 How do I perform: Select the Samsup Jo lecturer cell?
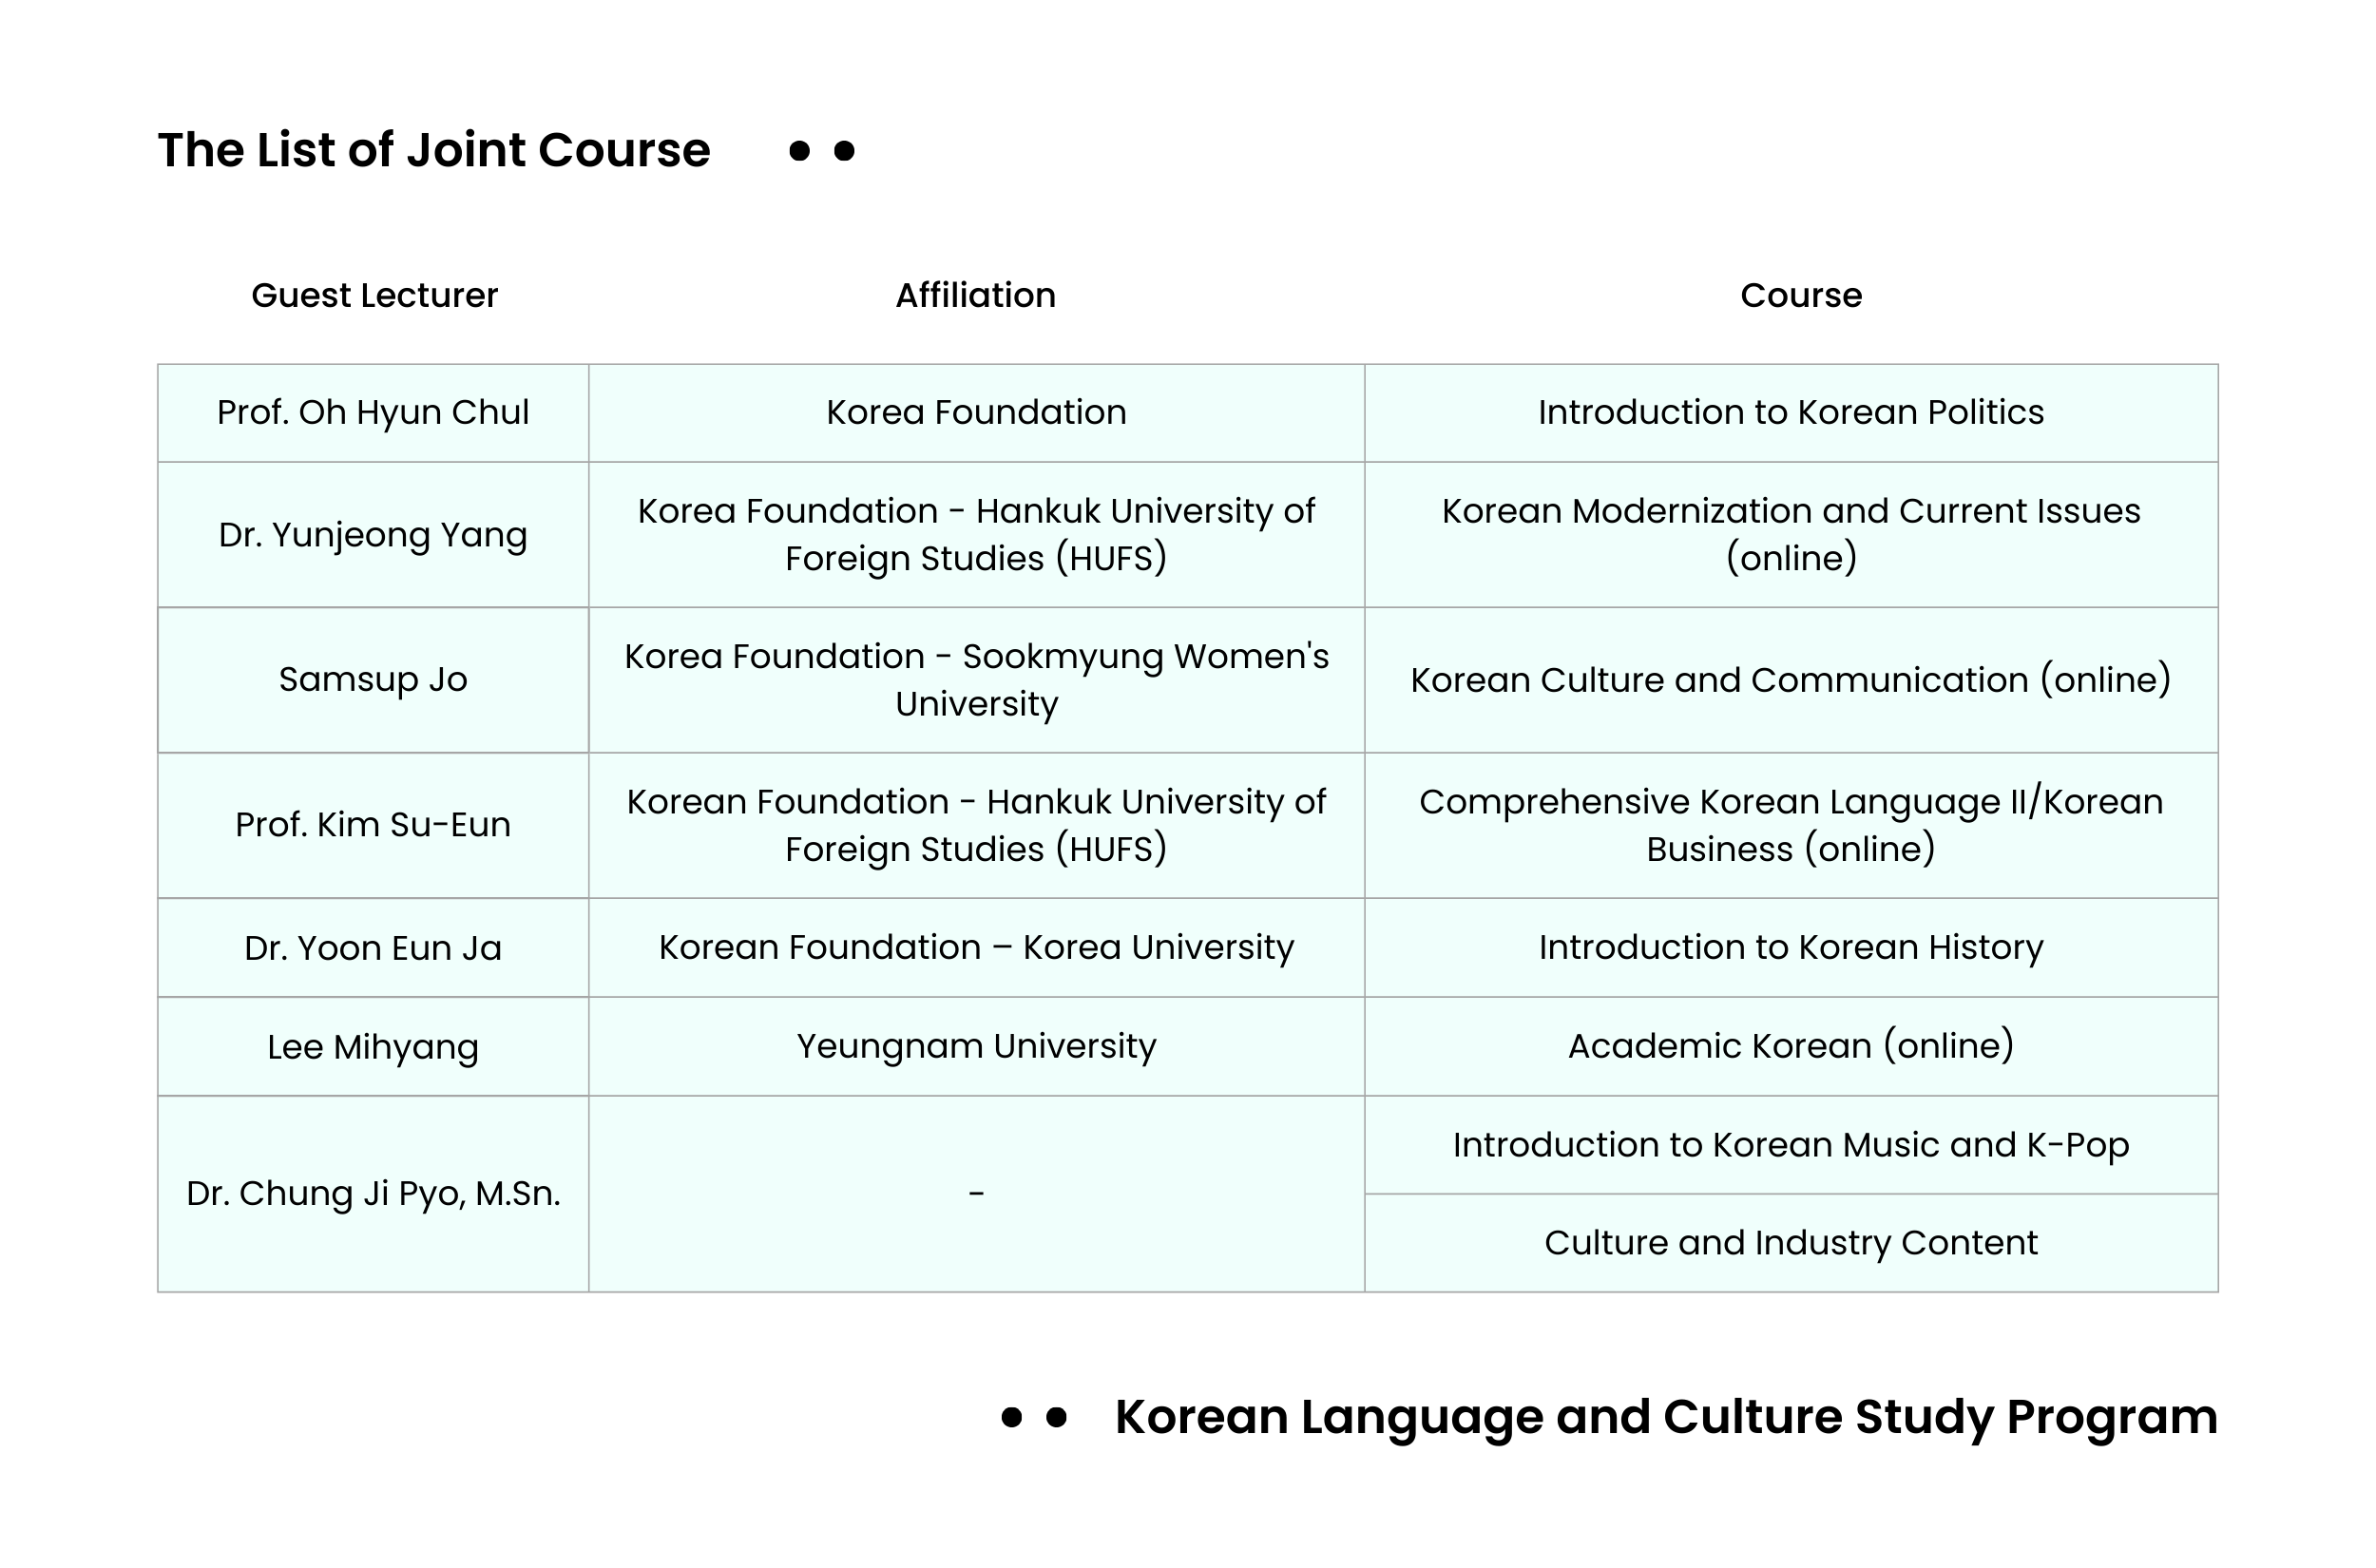tap(373, 680)
